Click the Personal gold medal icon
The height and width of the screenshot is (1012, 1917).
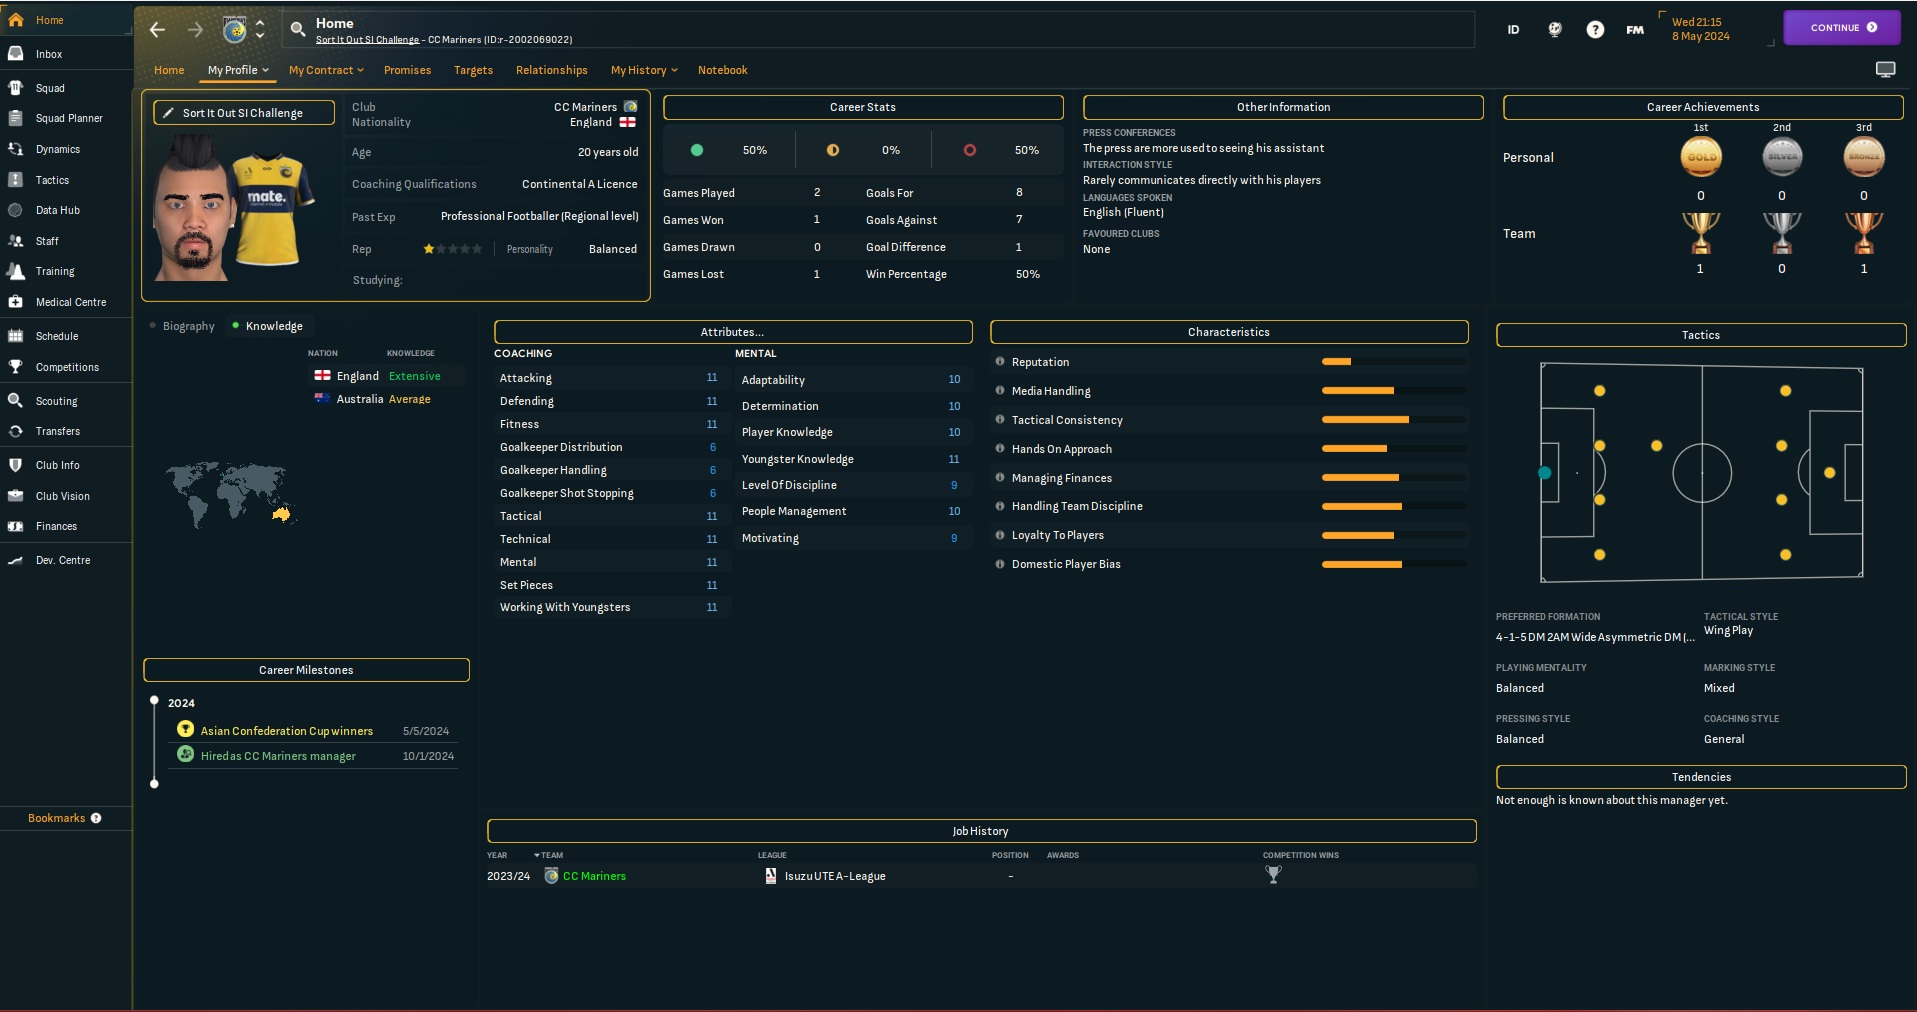(x=1701, y=157)
